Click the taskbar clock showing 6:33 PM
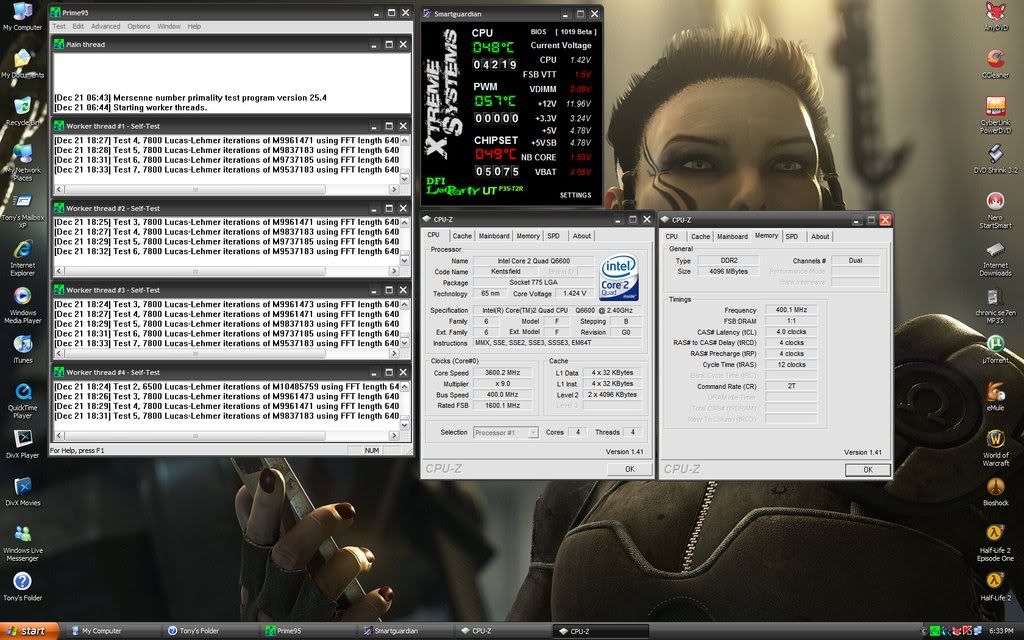Viewport: 1024px width, 640px height. 1001,631
